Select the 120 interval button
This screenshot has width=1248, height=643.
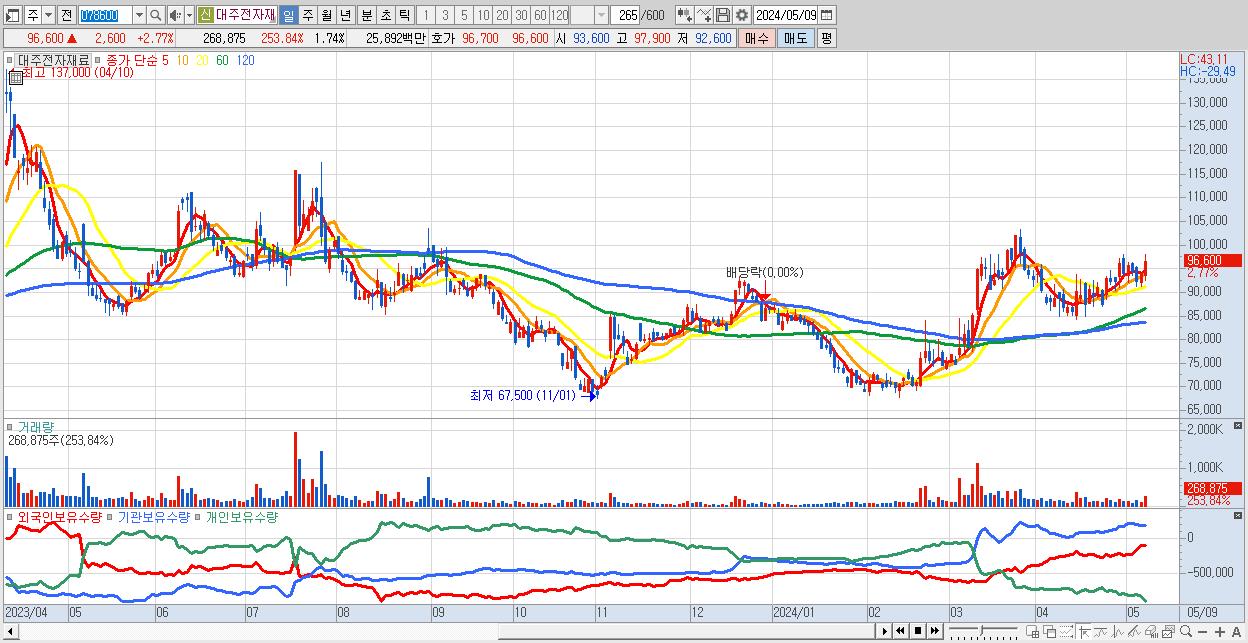tap(559, 15)
